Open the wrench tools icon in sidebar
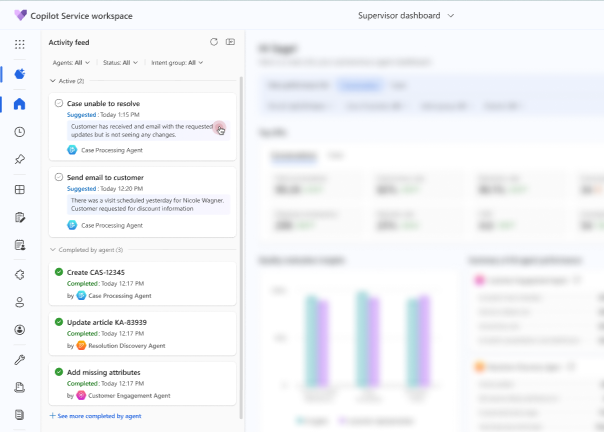The height and width of the screenshot is (432, 604). click(x=20, y=360)
